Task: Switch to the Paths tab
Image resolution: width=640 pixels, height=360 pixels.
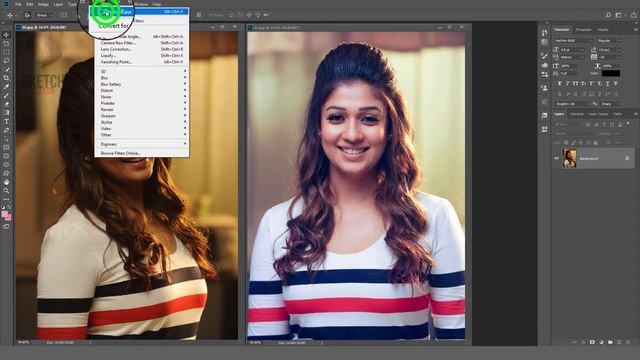Action: click(618, 114)
